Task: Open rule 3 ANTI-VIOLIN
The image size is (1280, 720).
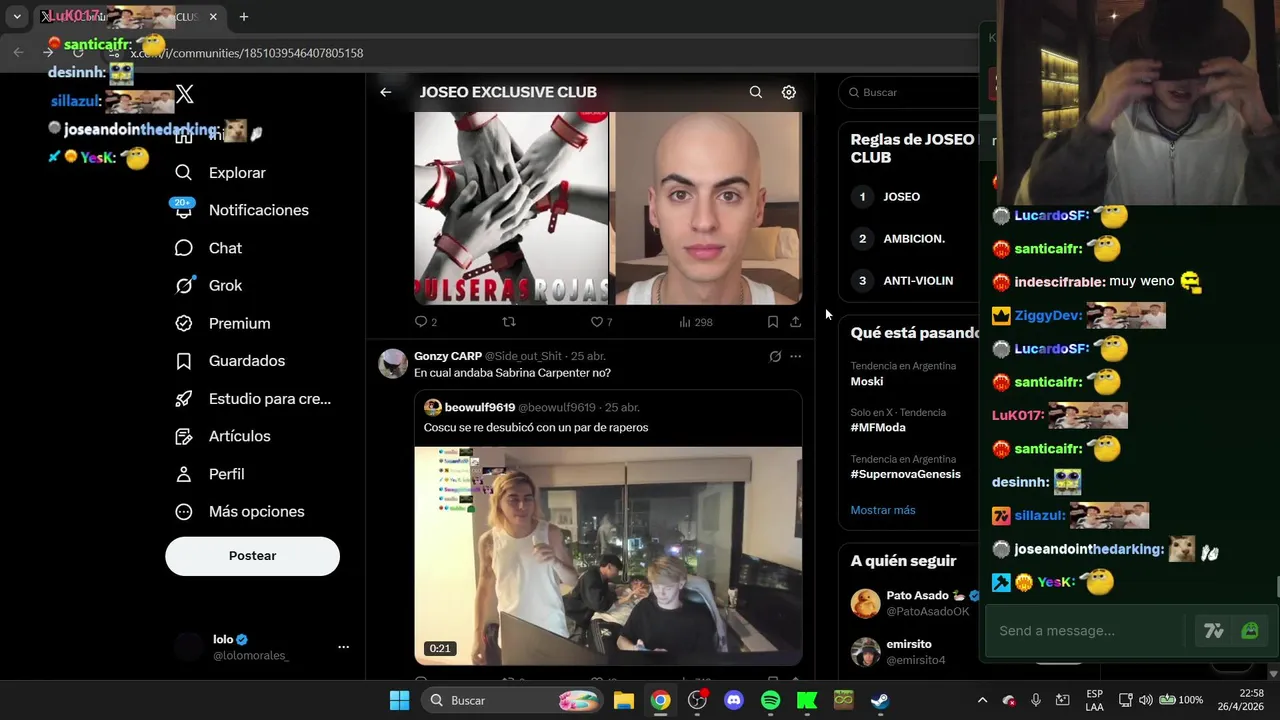Action: click(x=917, y=281)
